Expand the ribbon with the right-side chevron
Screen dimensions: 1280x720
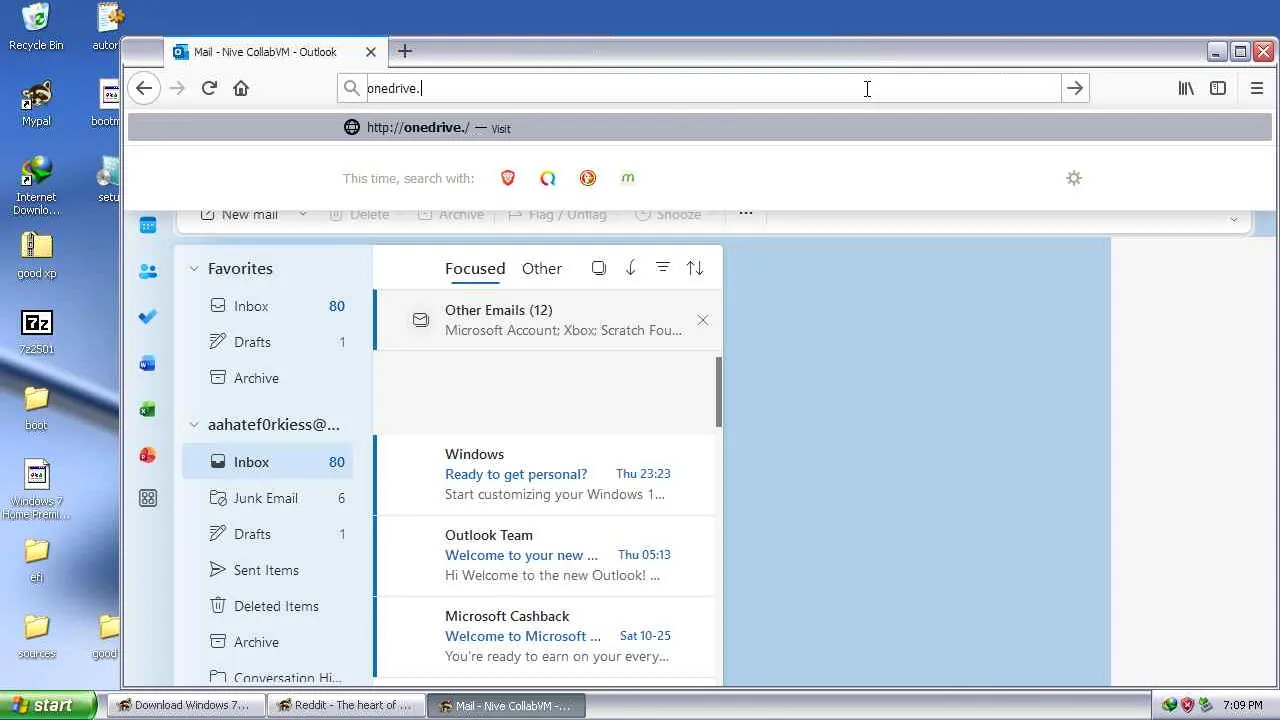(x=1234, y=219)
